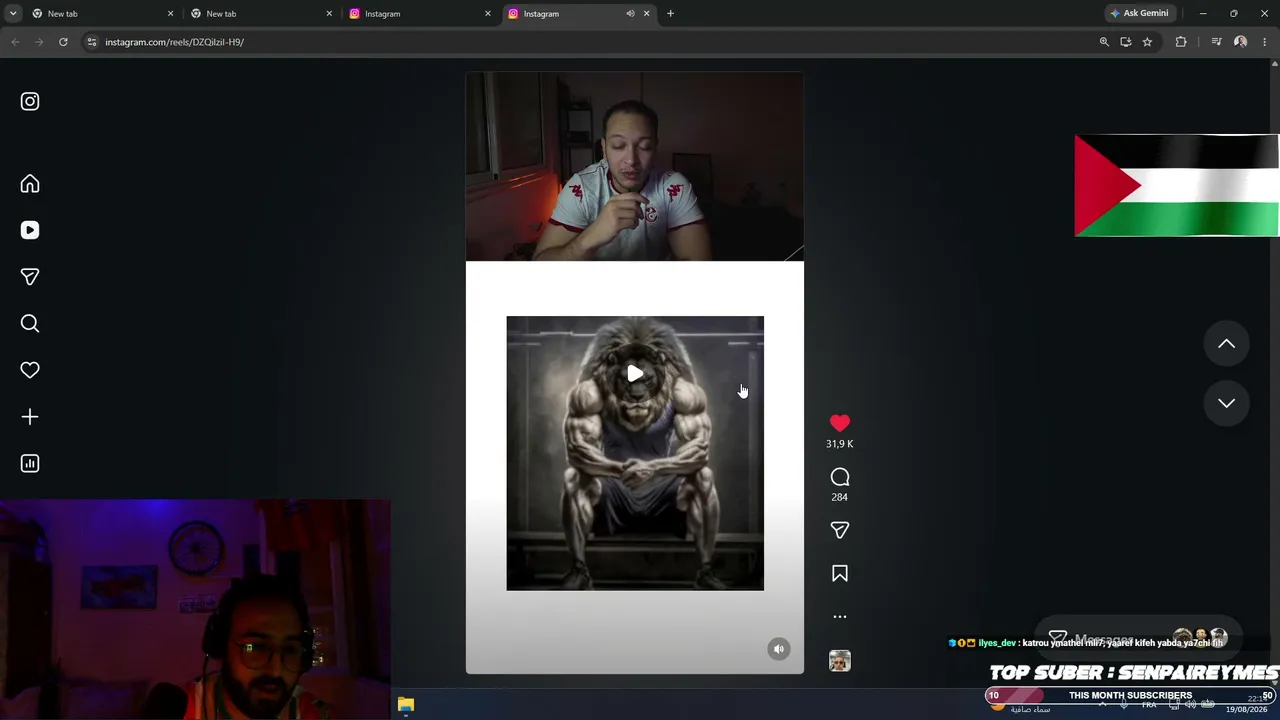Open the browser Extensions menu
The image size is (1280, 720).
point(1181,42)
